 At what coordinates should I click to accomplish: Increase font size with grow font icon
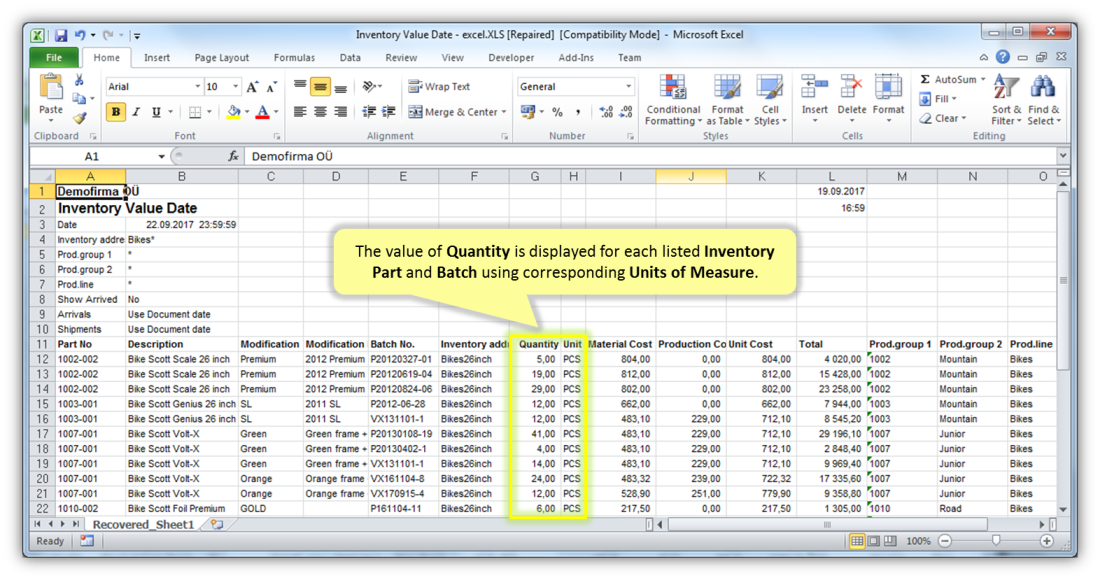253,87
